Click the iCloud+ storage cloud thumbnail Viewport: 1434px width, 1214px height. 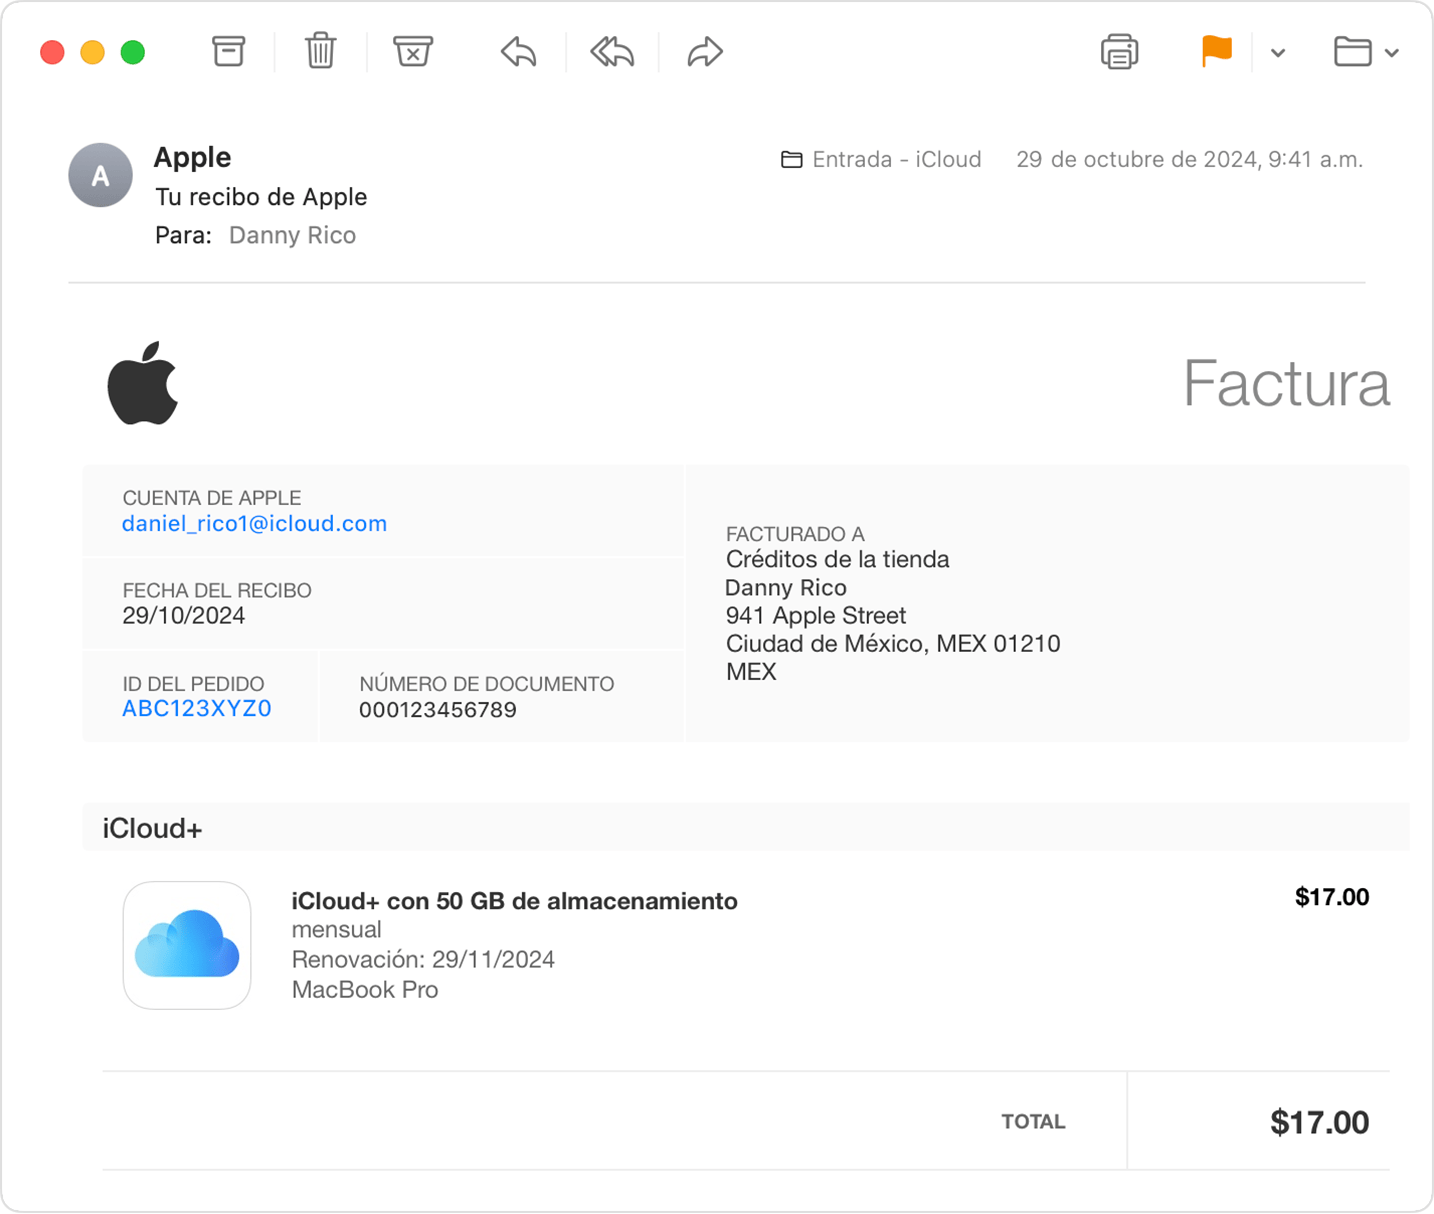tap(186, 945)
